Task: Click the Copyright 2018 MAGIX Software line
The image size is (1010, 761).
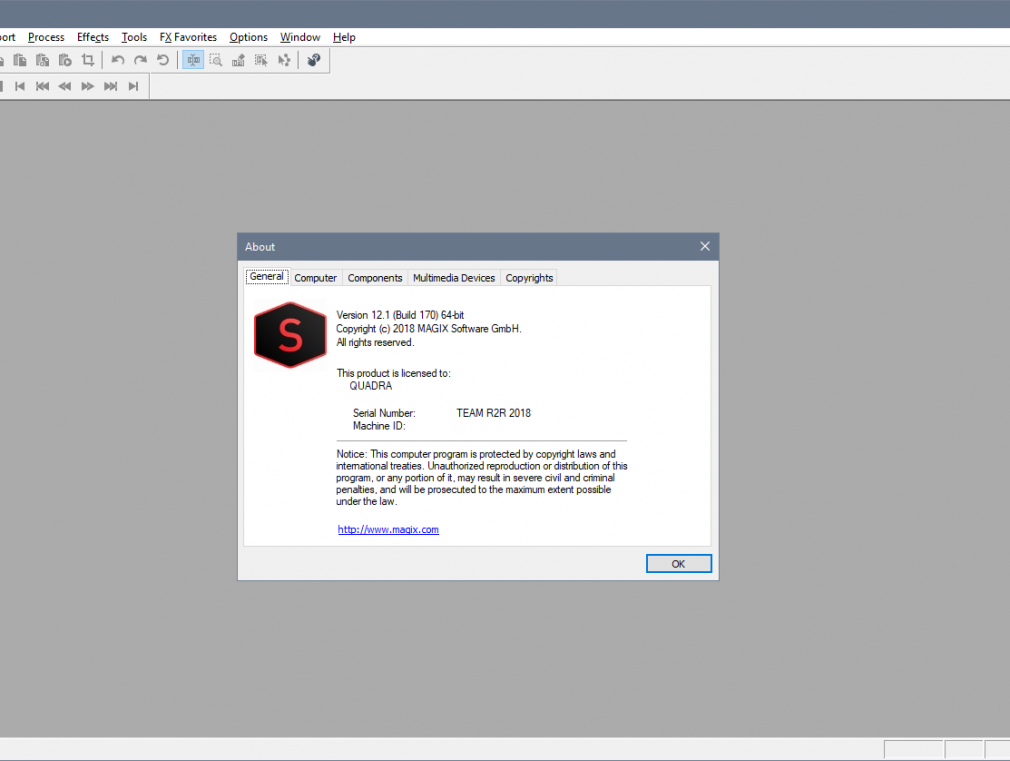Action: click(x=428, y=329)
